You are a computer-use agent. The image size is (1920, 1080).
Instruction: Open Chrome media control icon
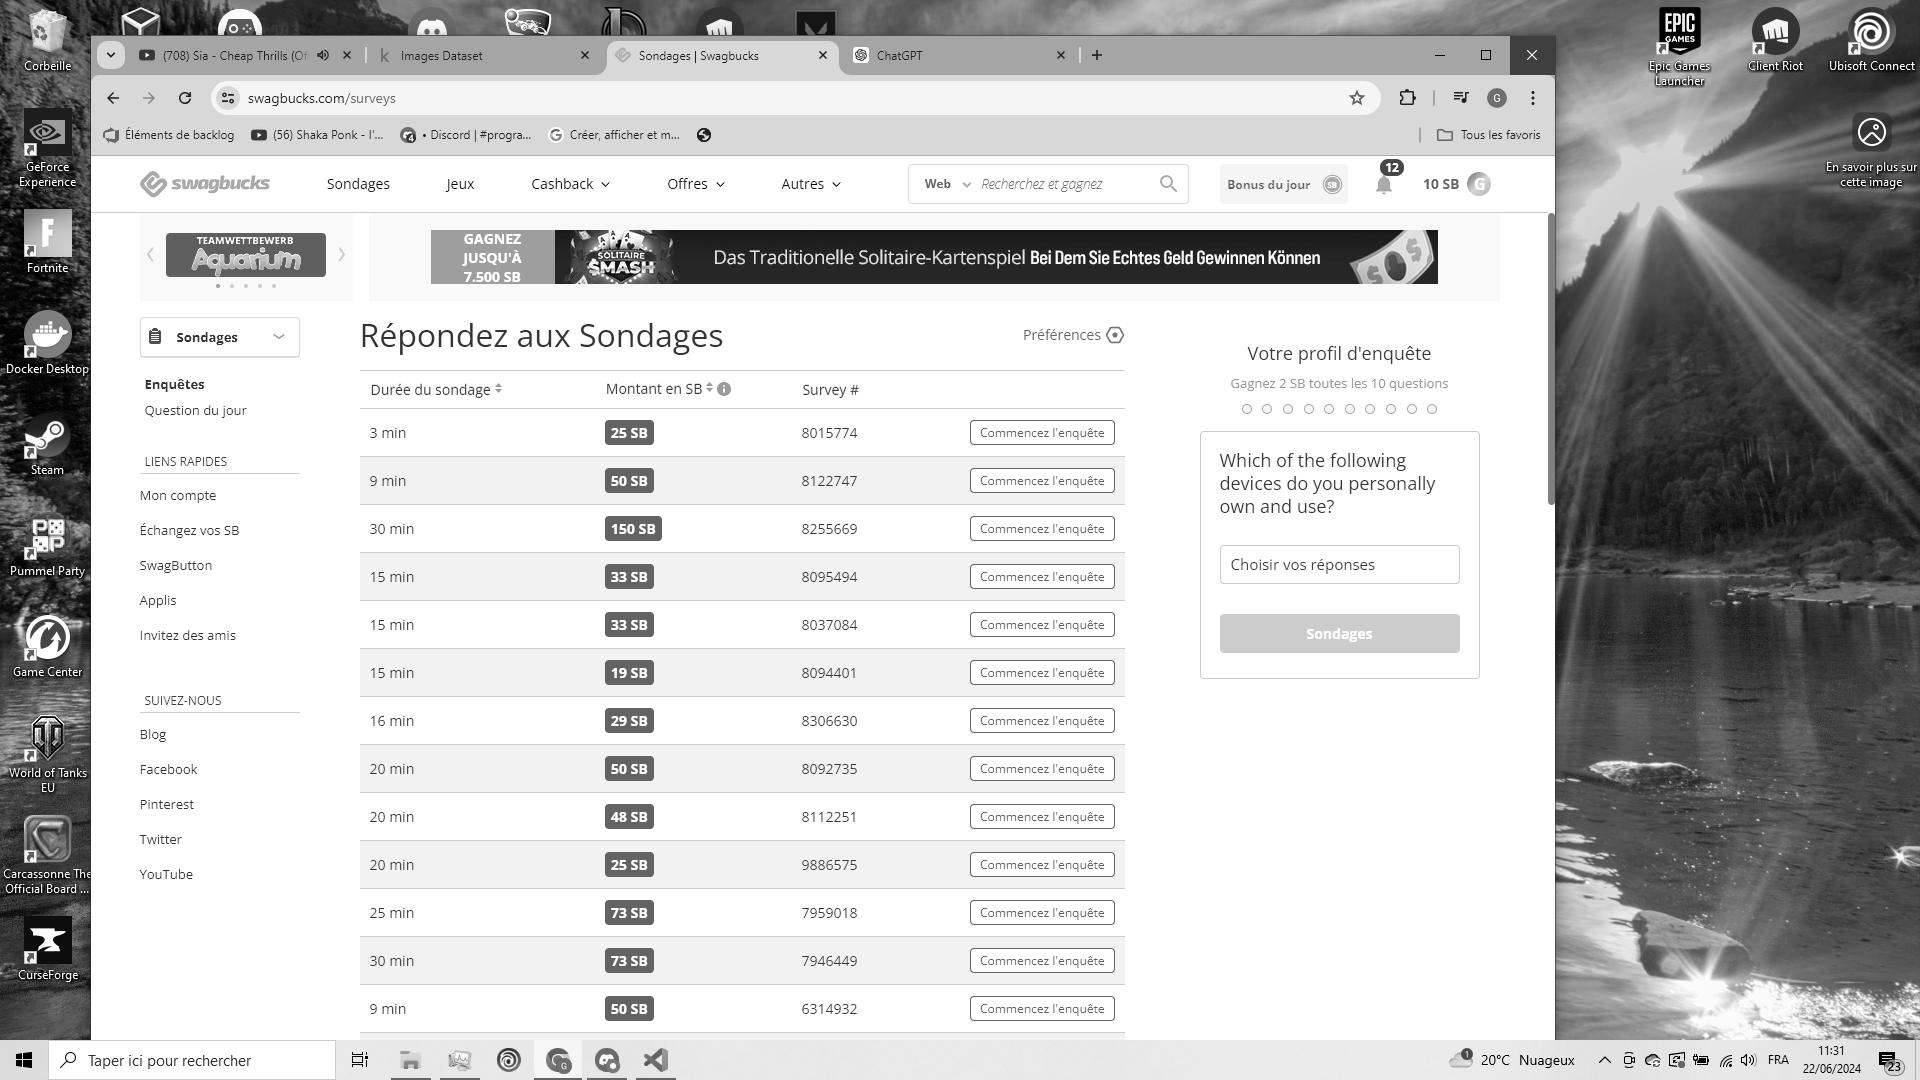pyautogui.click(x=1461, y=98)
